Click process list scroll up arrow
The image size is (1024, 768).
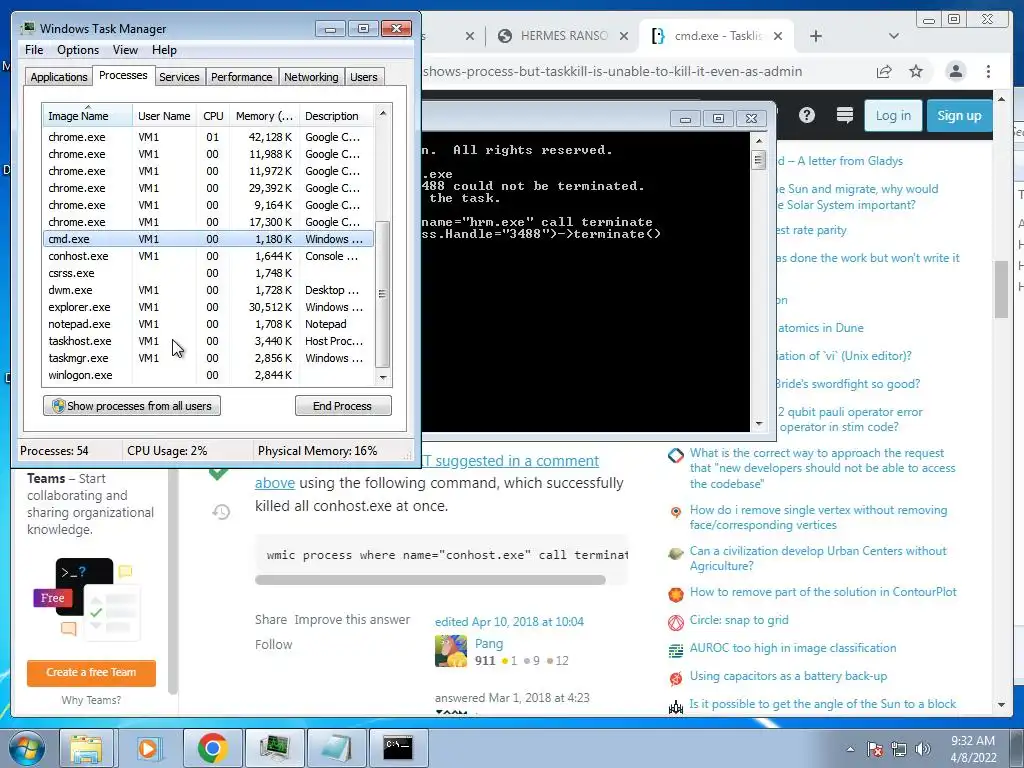(x=383, y=113)
